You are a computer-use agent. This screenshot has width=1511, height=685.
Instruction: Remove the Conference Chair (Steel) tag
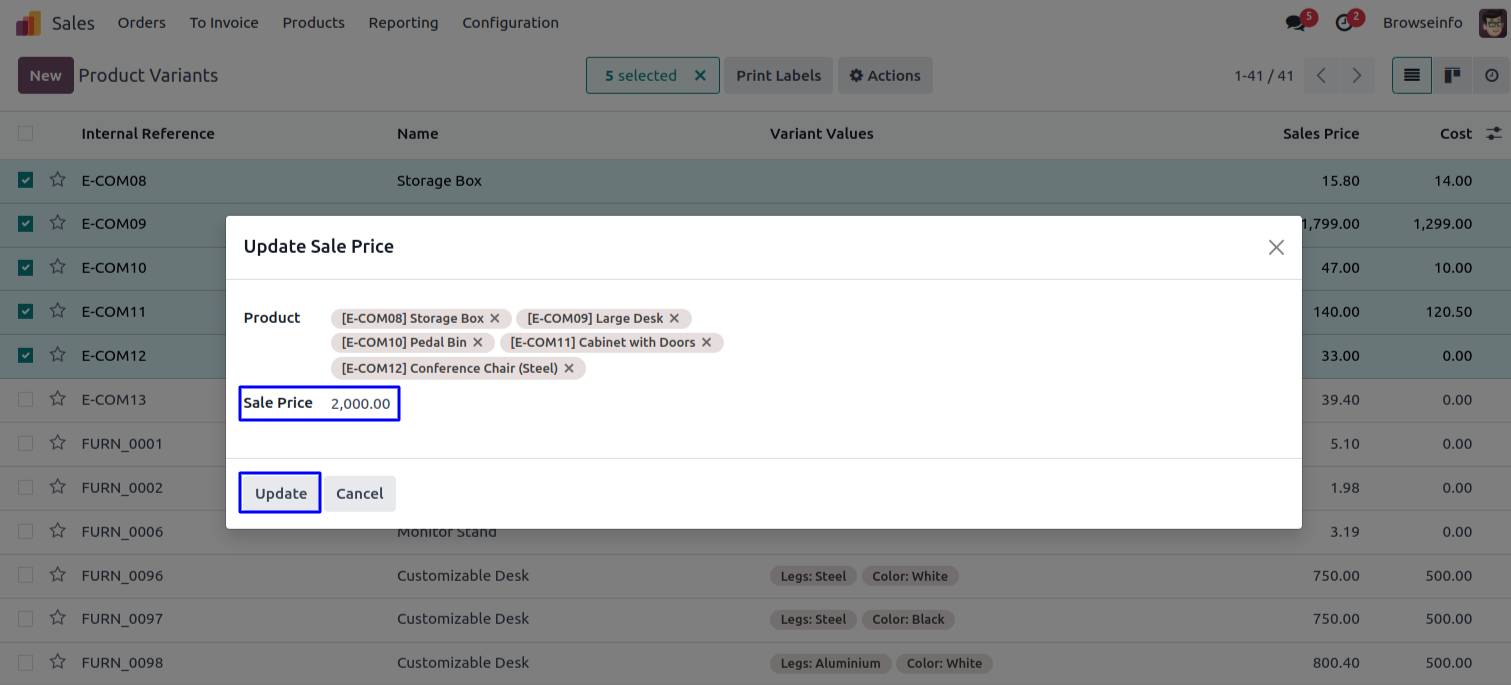click(569, 368)
